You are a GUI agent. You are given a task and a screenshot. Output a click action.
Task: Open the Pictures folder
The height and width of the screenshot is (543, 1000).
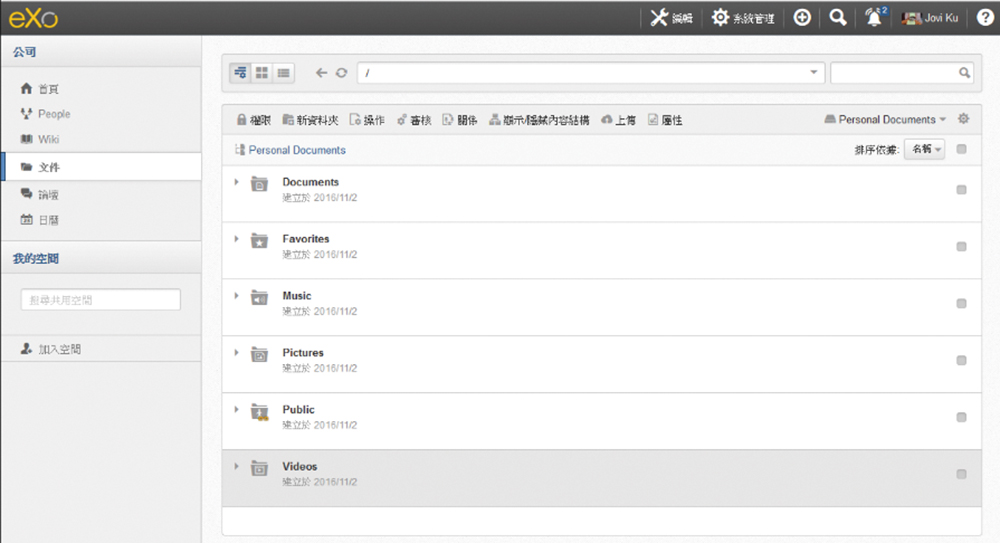pyautogui.click(x=303, y=353)
